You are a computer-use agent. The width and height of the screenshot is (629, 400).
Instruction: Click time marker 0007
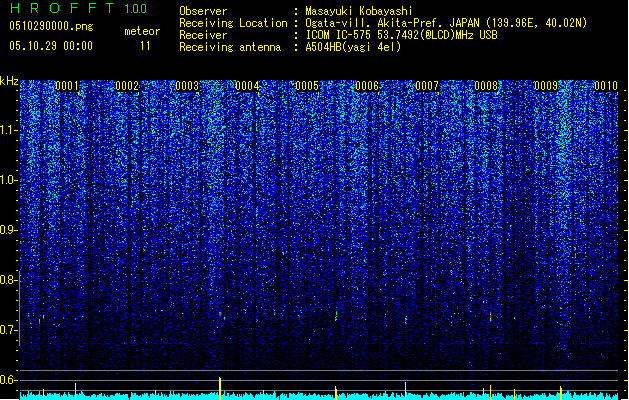[427, 86]
